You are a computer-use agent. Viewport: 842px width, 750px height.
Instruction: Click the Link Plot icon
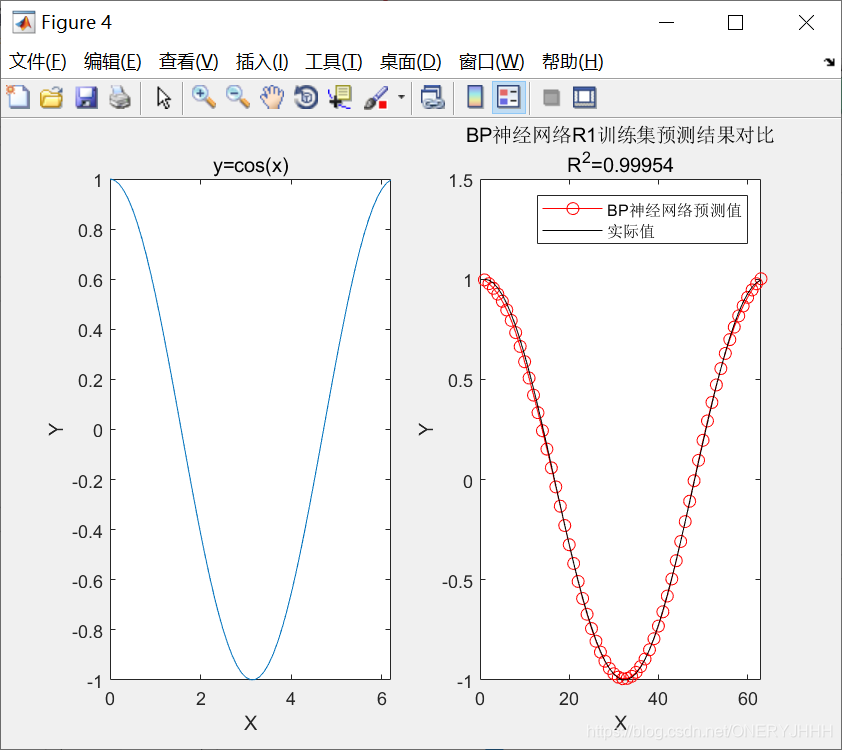click(x=433, y=97)
